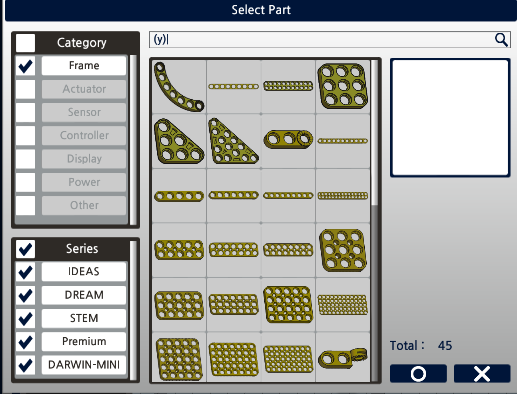
Task: Select the square plate with small holes
Action: click(x=343, y=250)
